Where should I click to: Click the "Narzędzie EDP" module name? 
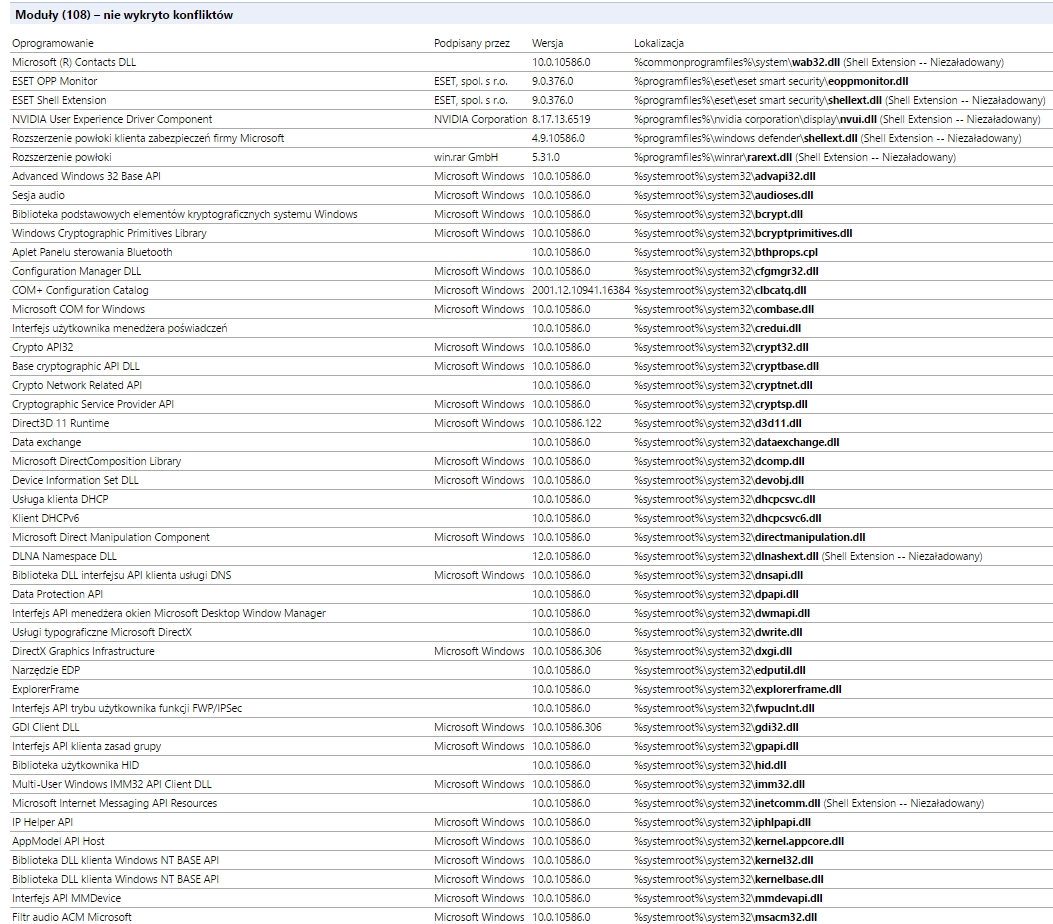click(46, 670)
